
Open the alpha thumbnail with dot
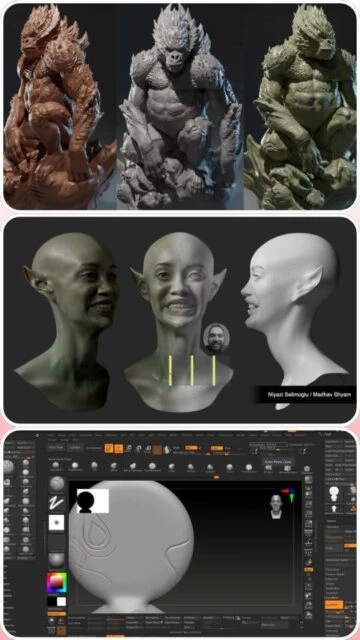57,522
